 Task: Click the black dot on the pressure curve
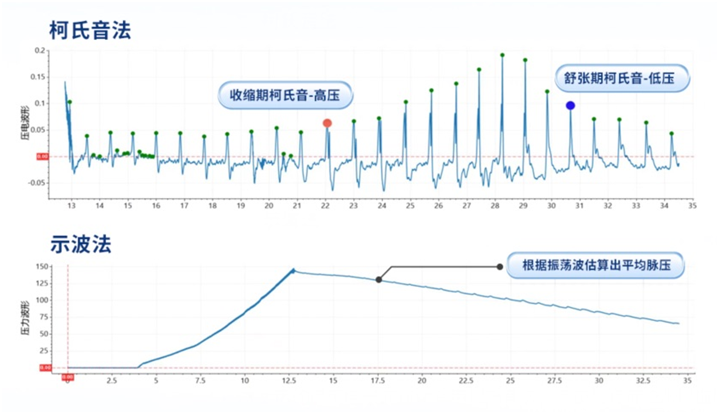[x=378, y=280]
